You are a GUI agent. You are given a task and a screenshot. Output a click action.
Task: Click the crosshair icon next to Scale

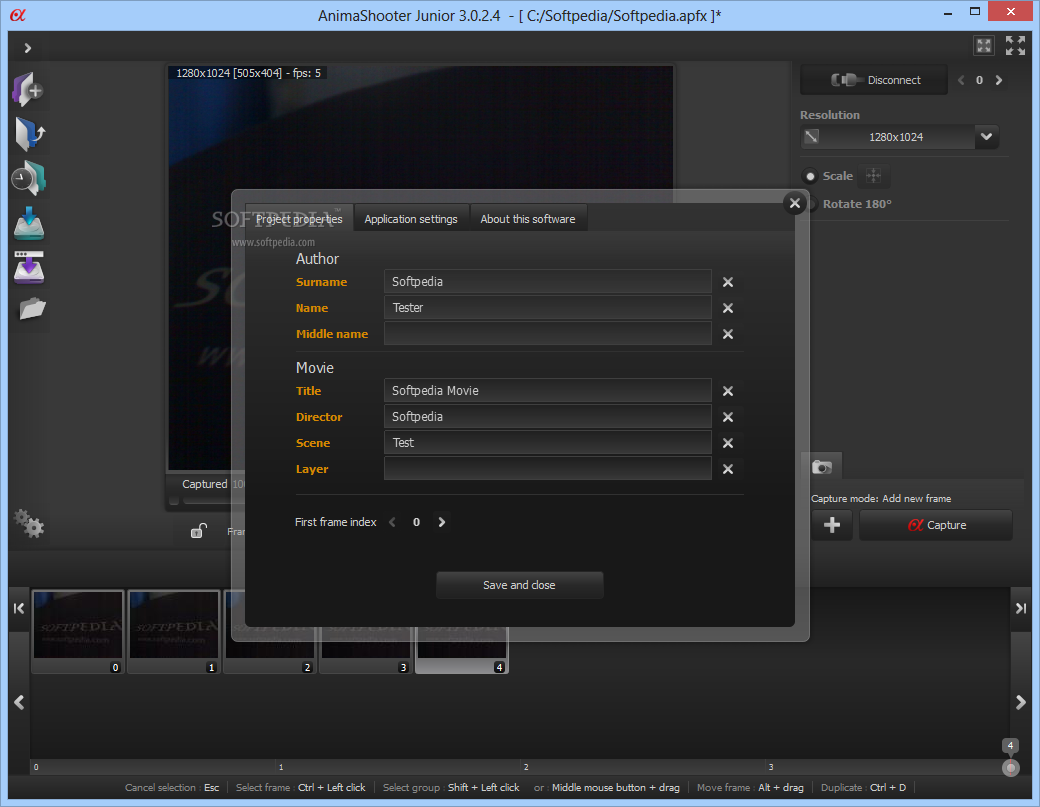(874, 176)
